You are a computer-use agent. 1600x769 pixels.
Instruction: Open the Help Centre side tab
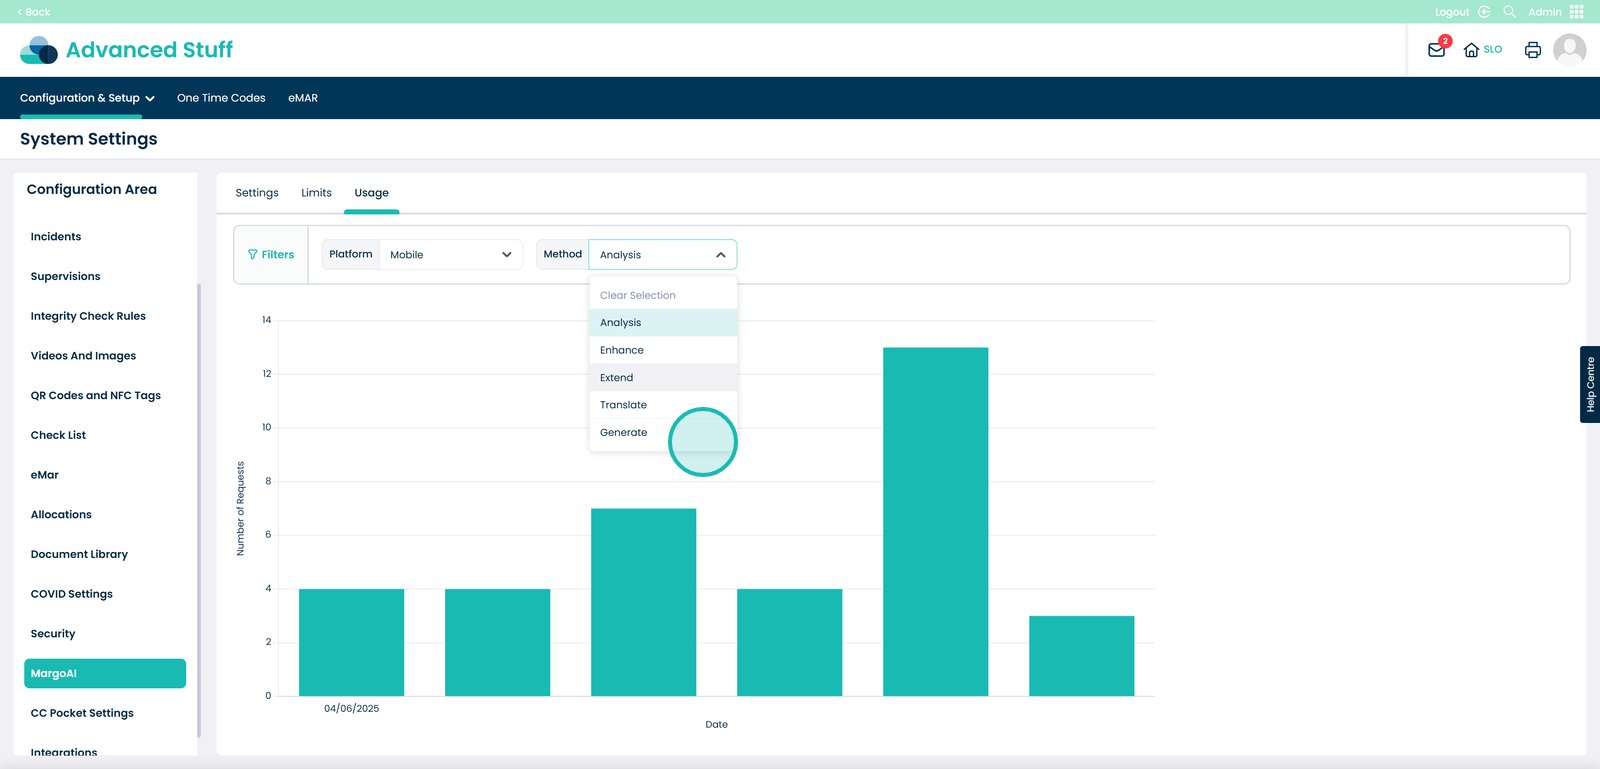point(1589,384)
